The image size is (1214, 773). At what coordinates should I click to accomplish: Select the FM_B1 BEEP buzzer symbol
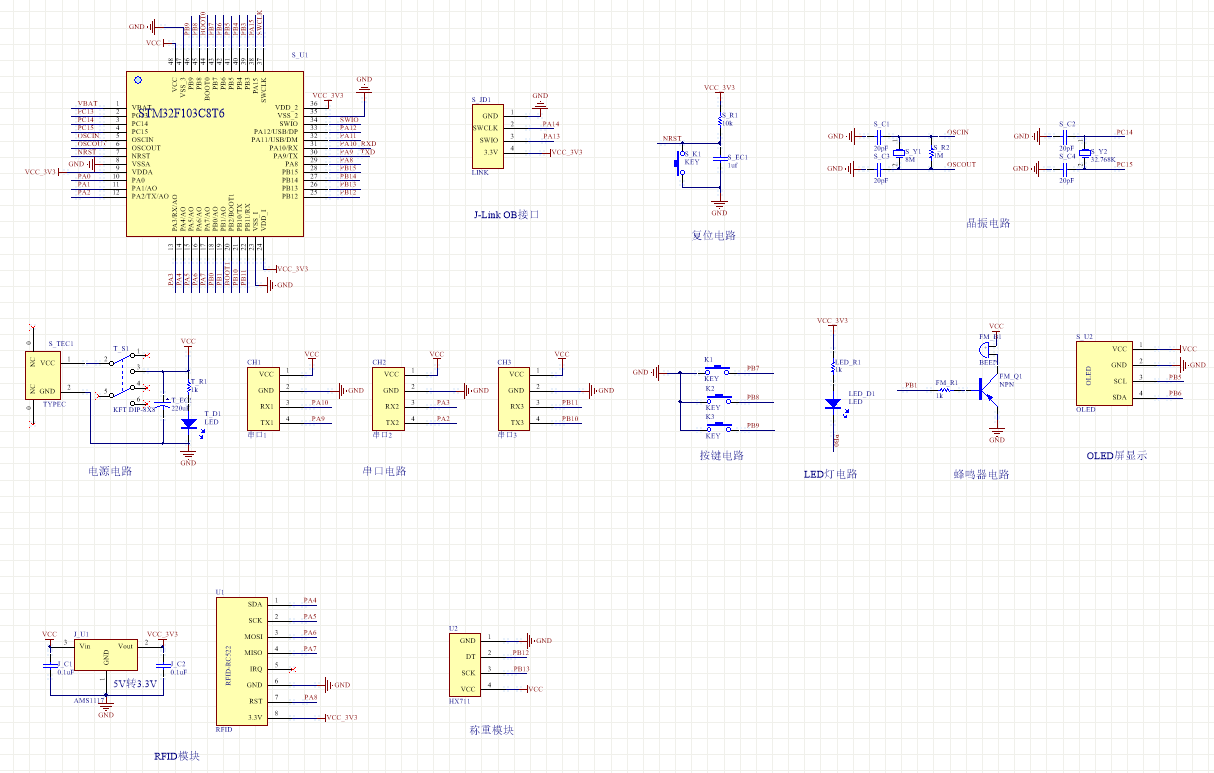[x=986, y=349]
